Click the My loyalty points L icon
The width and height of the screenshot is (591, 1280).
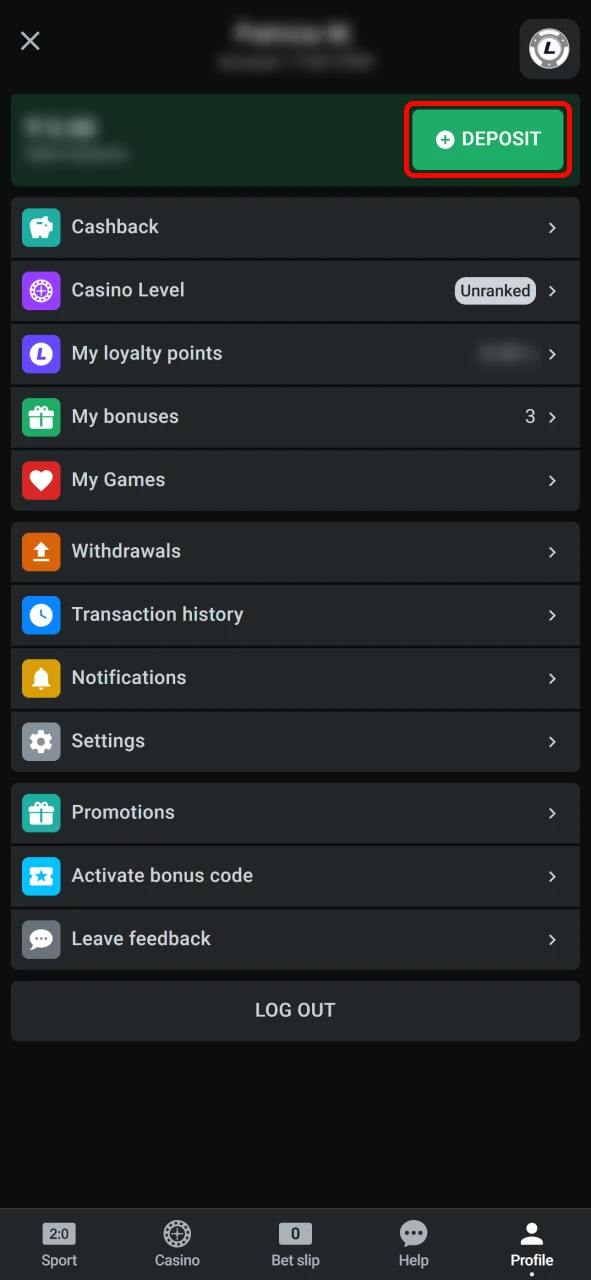[40, 354]
